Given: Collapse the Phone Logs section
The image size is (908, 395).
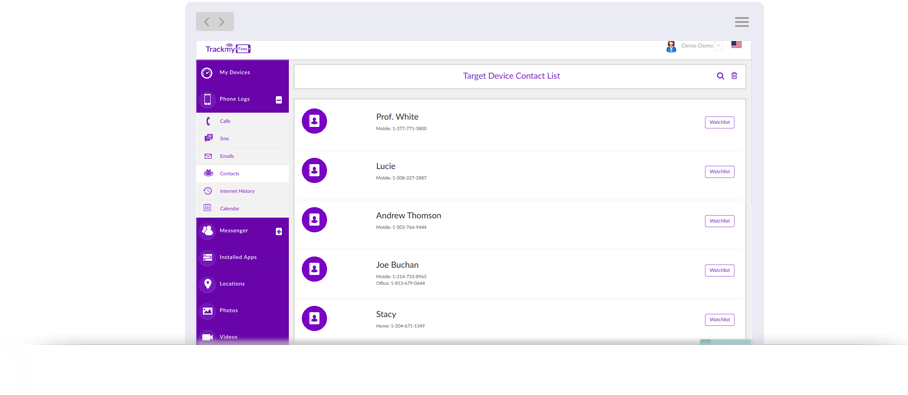Looking at the screenshot, I should (279, 100).
